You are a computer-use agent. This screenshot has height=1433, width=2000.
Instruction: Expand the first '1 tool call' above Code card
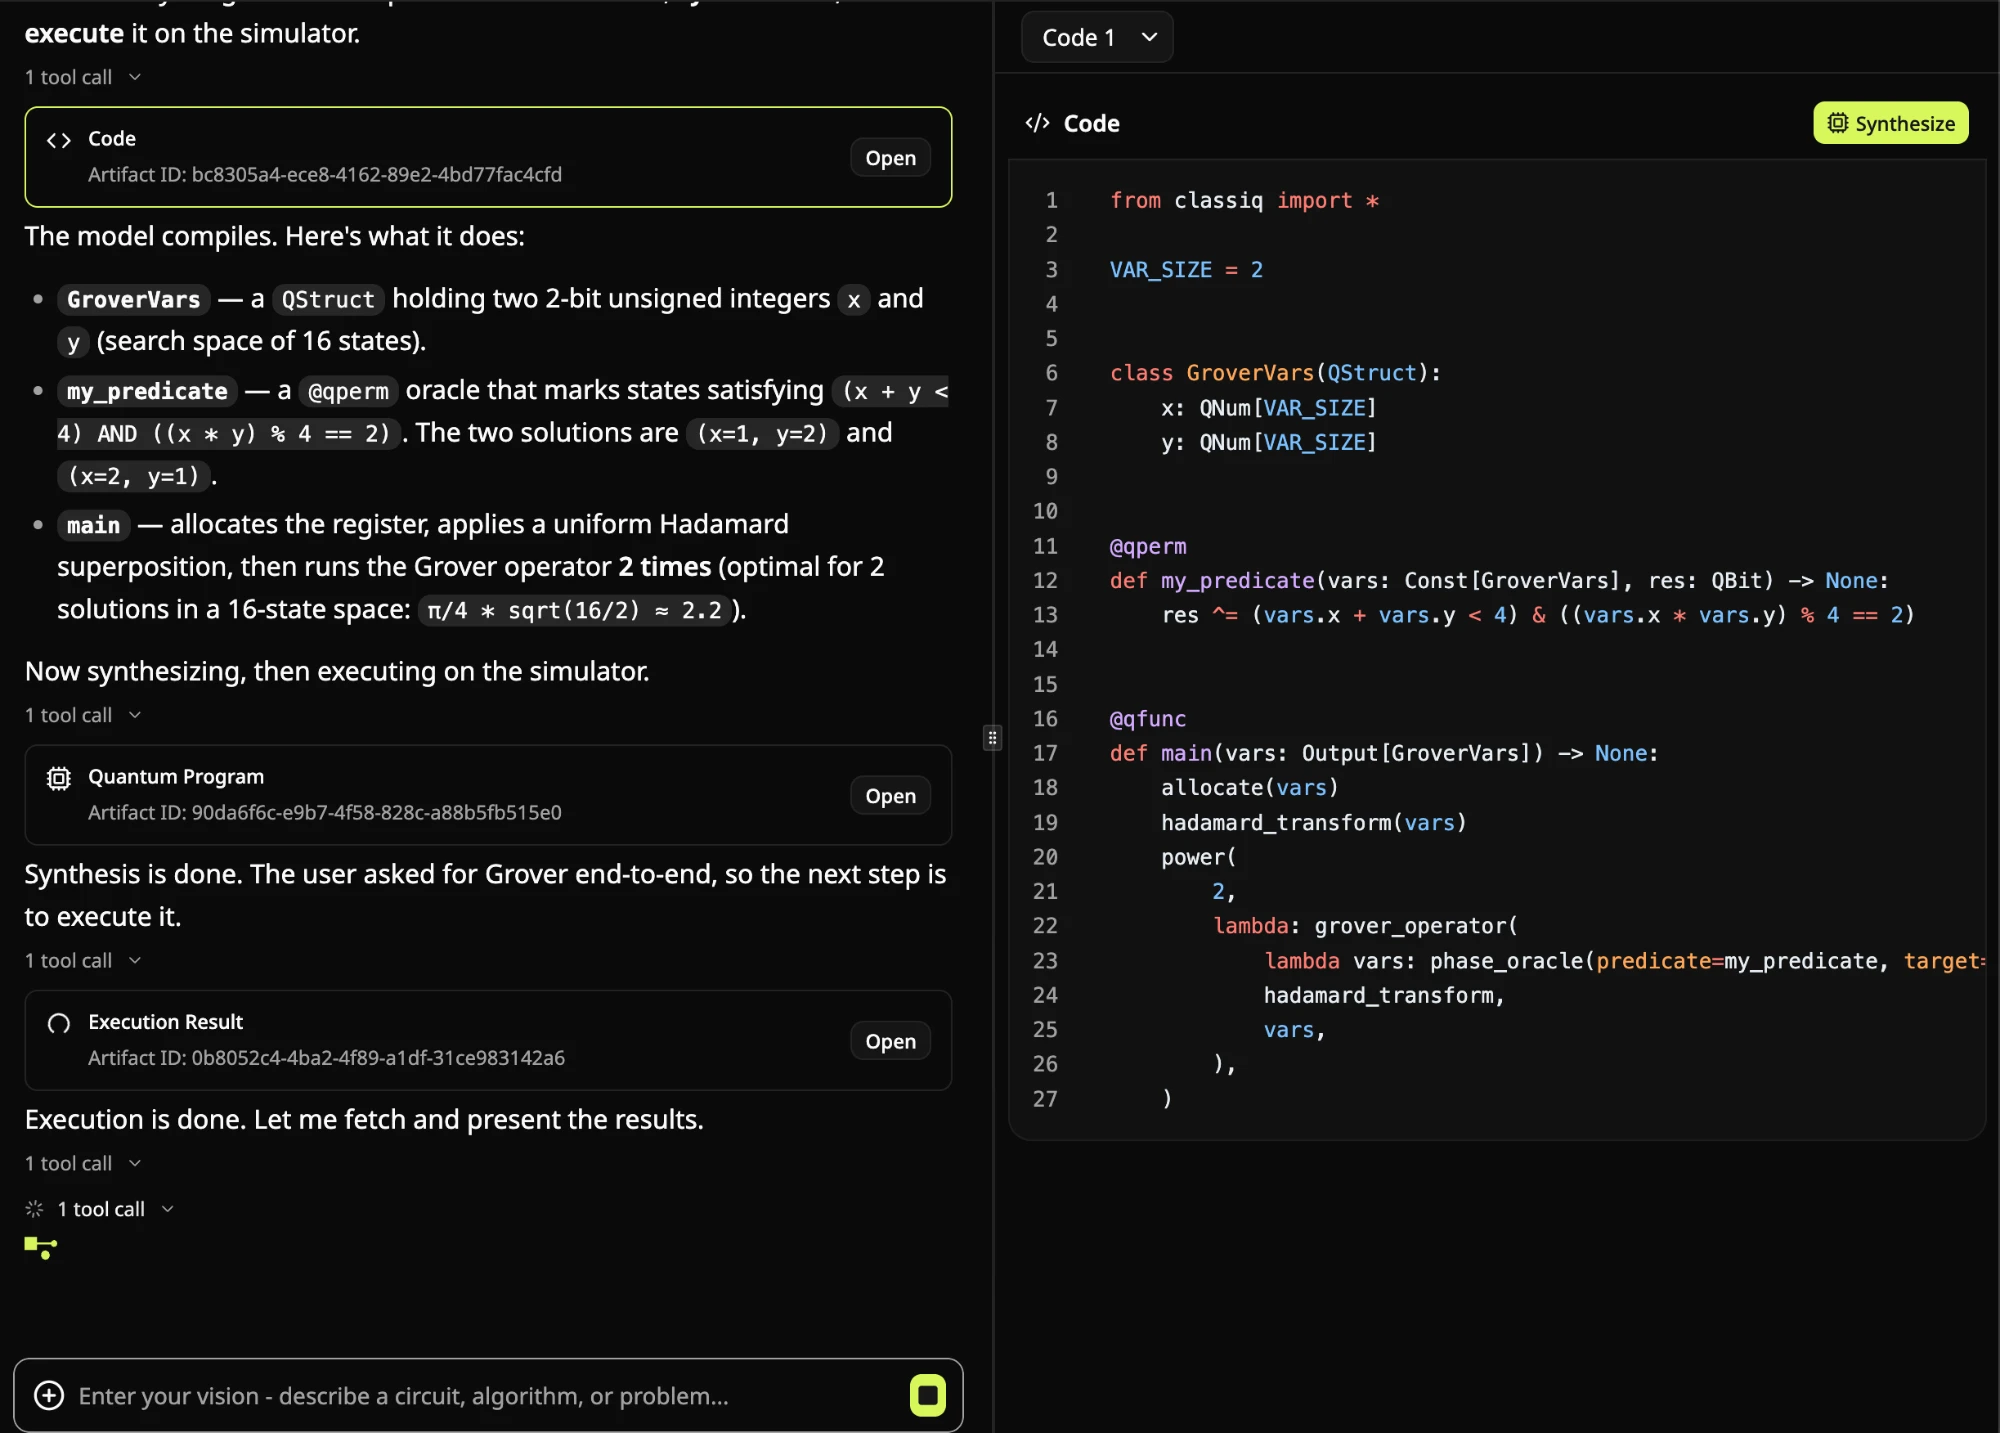[83, 77]
